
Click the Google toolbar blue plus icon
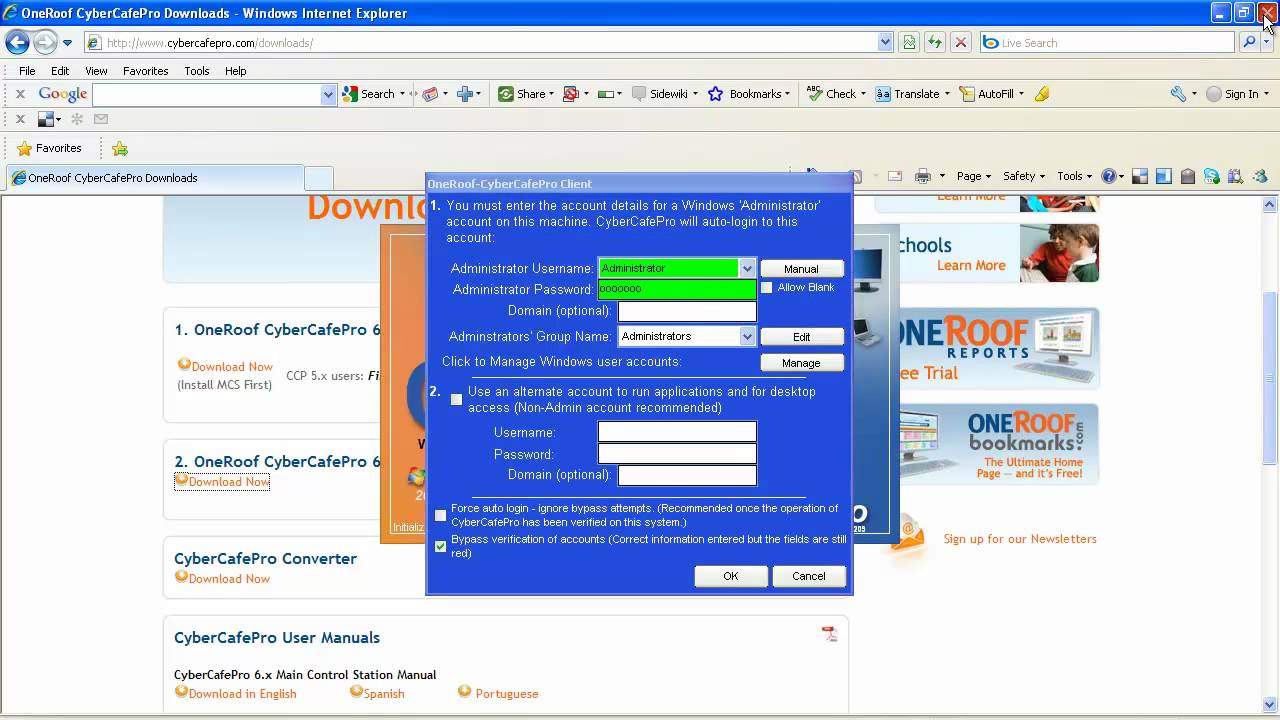(x=464, y=94)
